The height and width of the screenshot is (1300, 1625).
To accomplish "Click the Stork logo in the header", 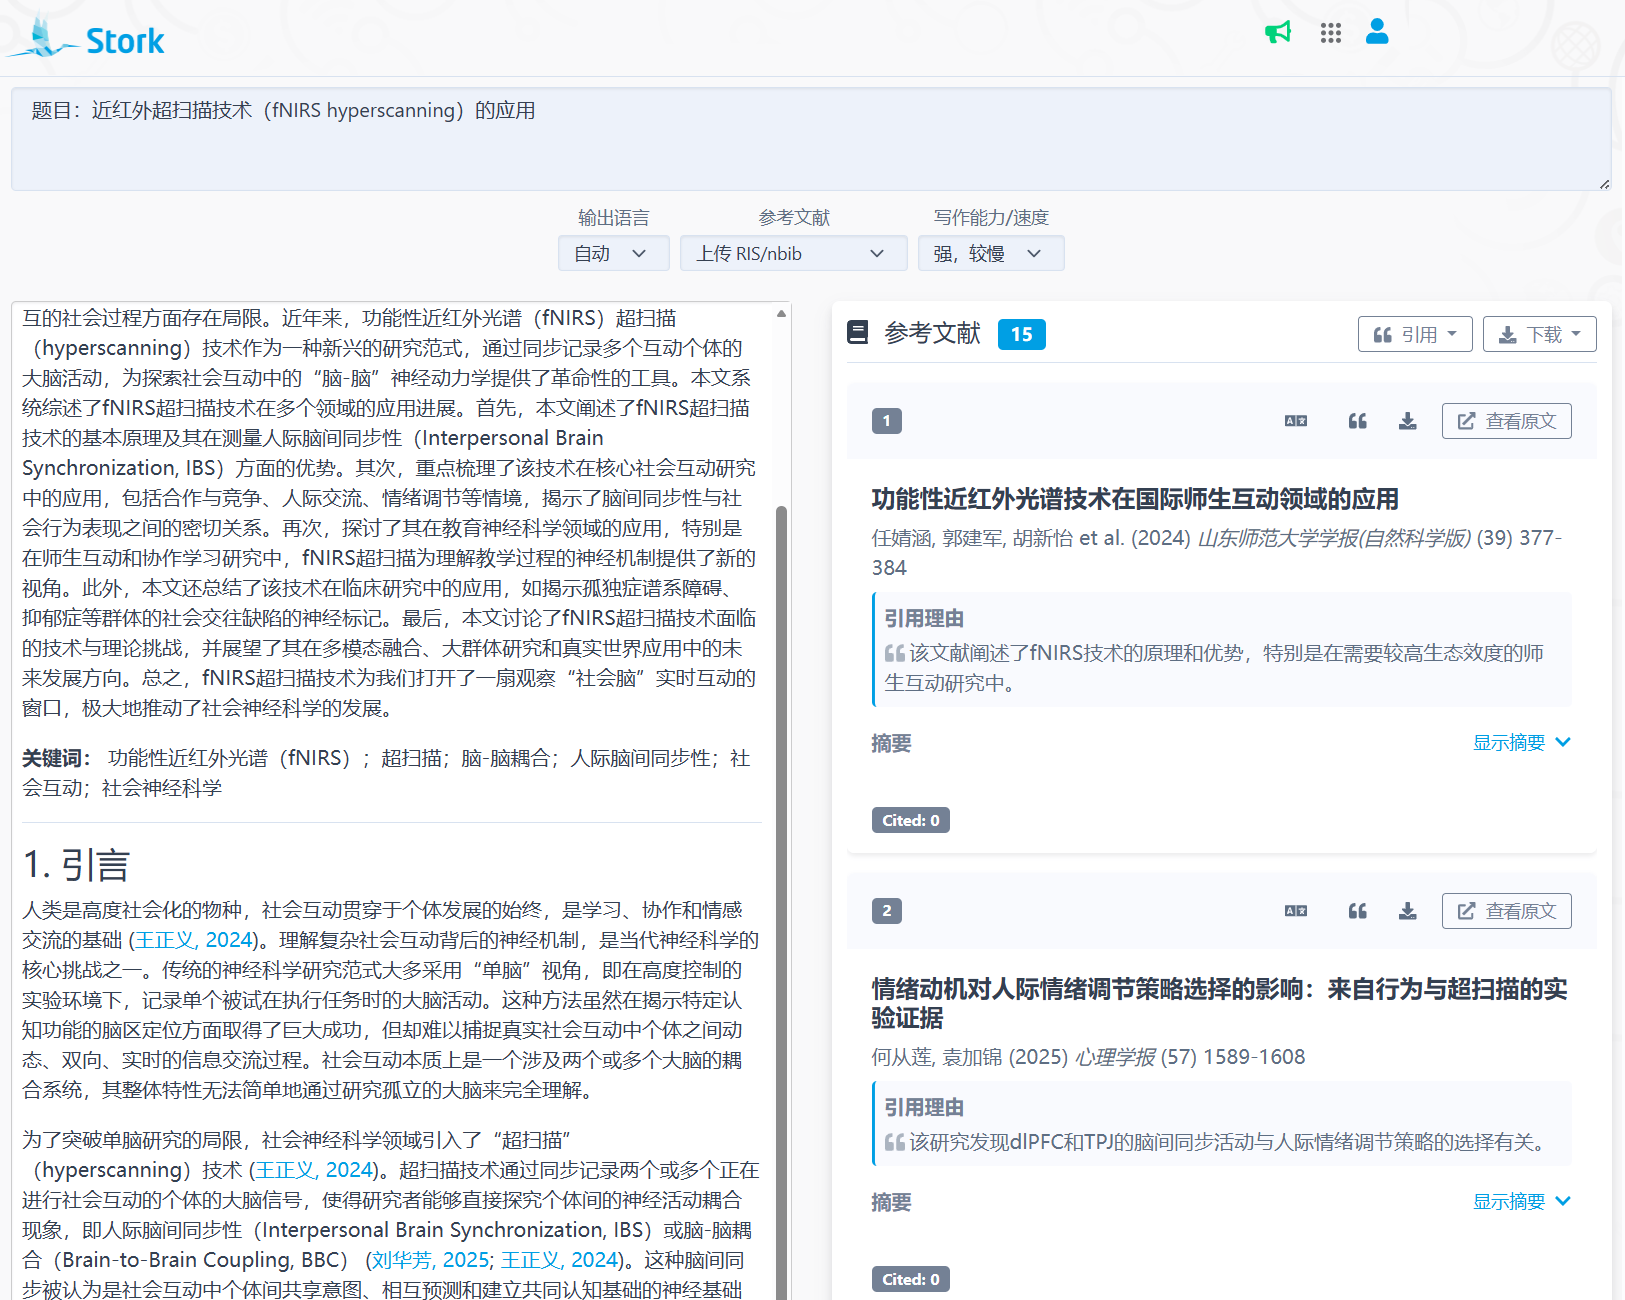I will click(88, 40).
